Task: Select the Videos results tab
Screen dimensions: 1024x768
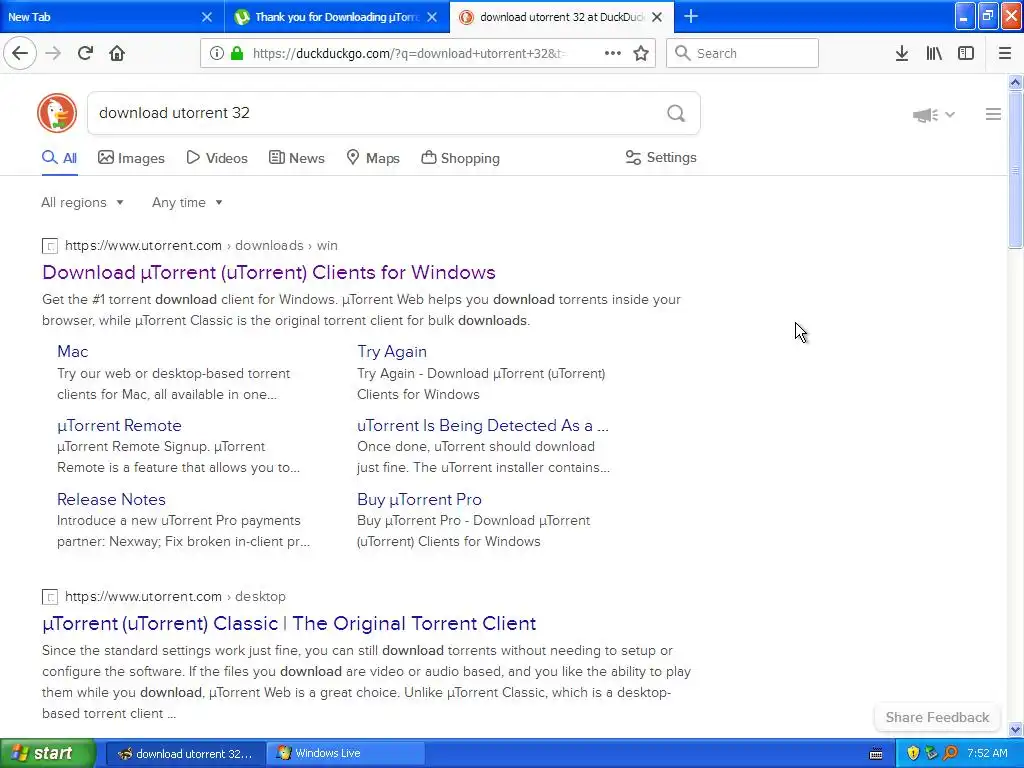Action: tap(217, 158)
